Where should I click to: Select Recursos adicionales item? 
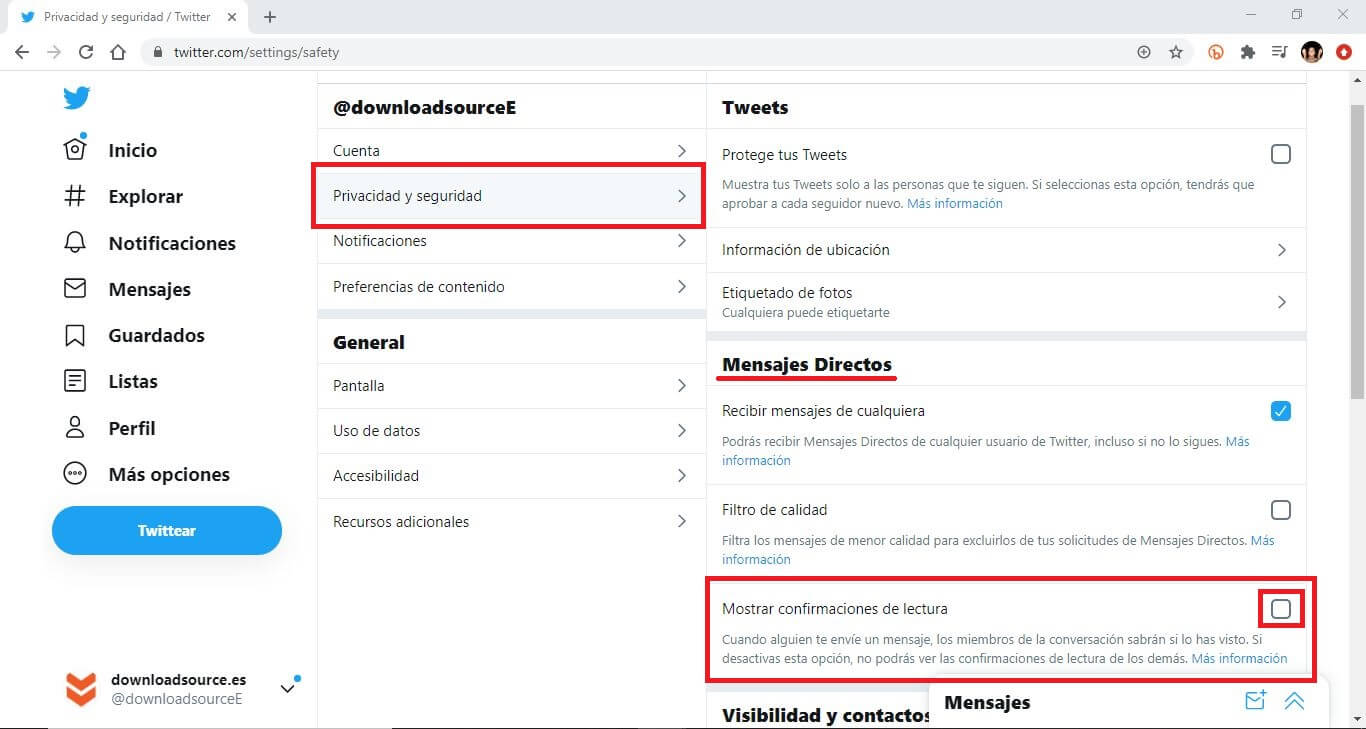[x=511, y=521]
